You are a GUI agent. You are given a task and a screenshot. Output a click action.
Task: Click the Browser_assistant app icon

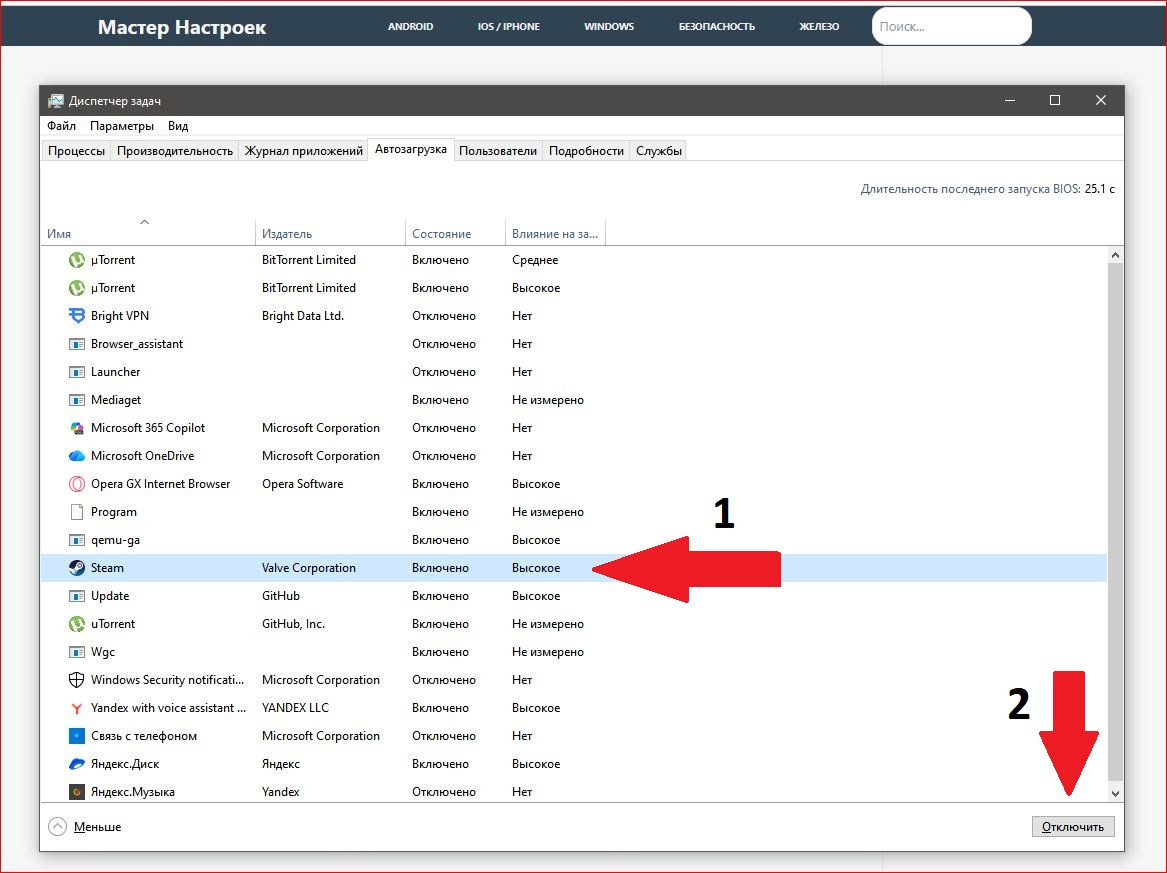click(x=77, y=344)
